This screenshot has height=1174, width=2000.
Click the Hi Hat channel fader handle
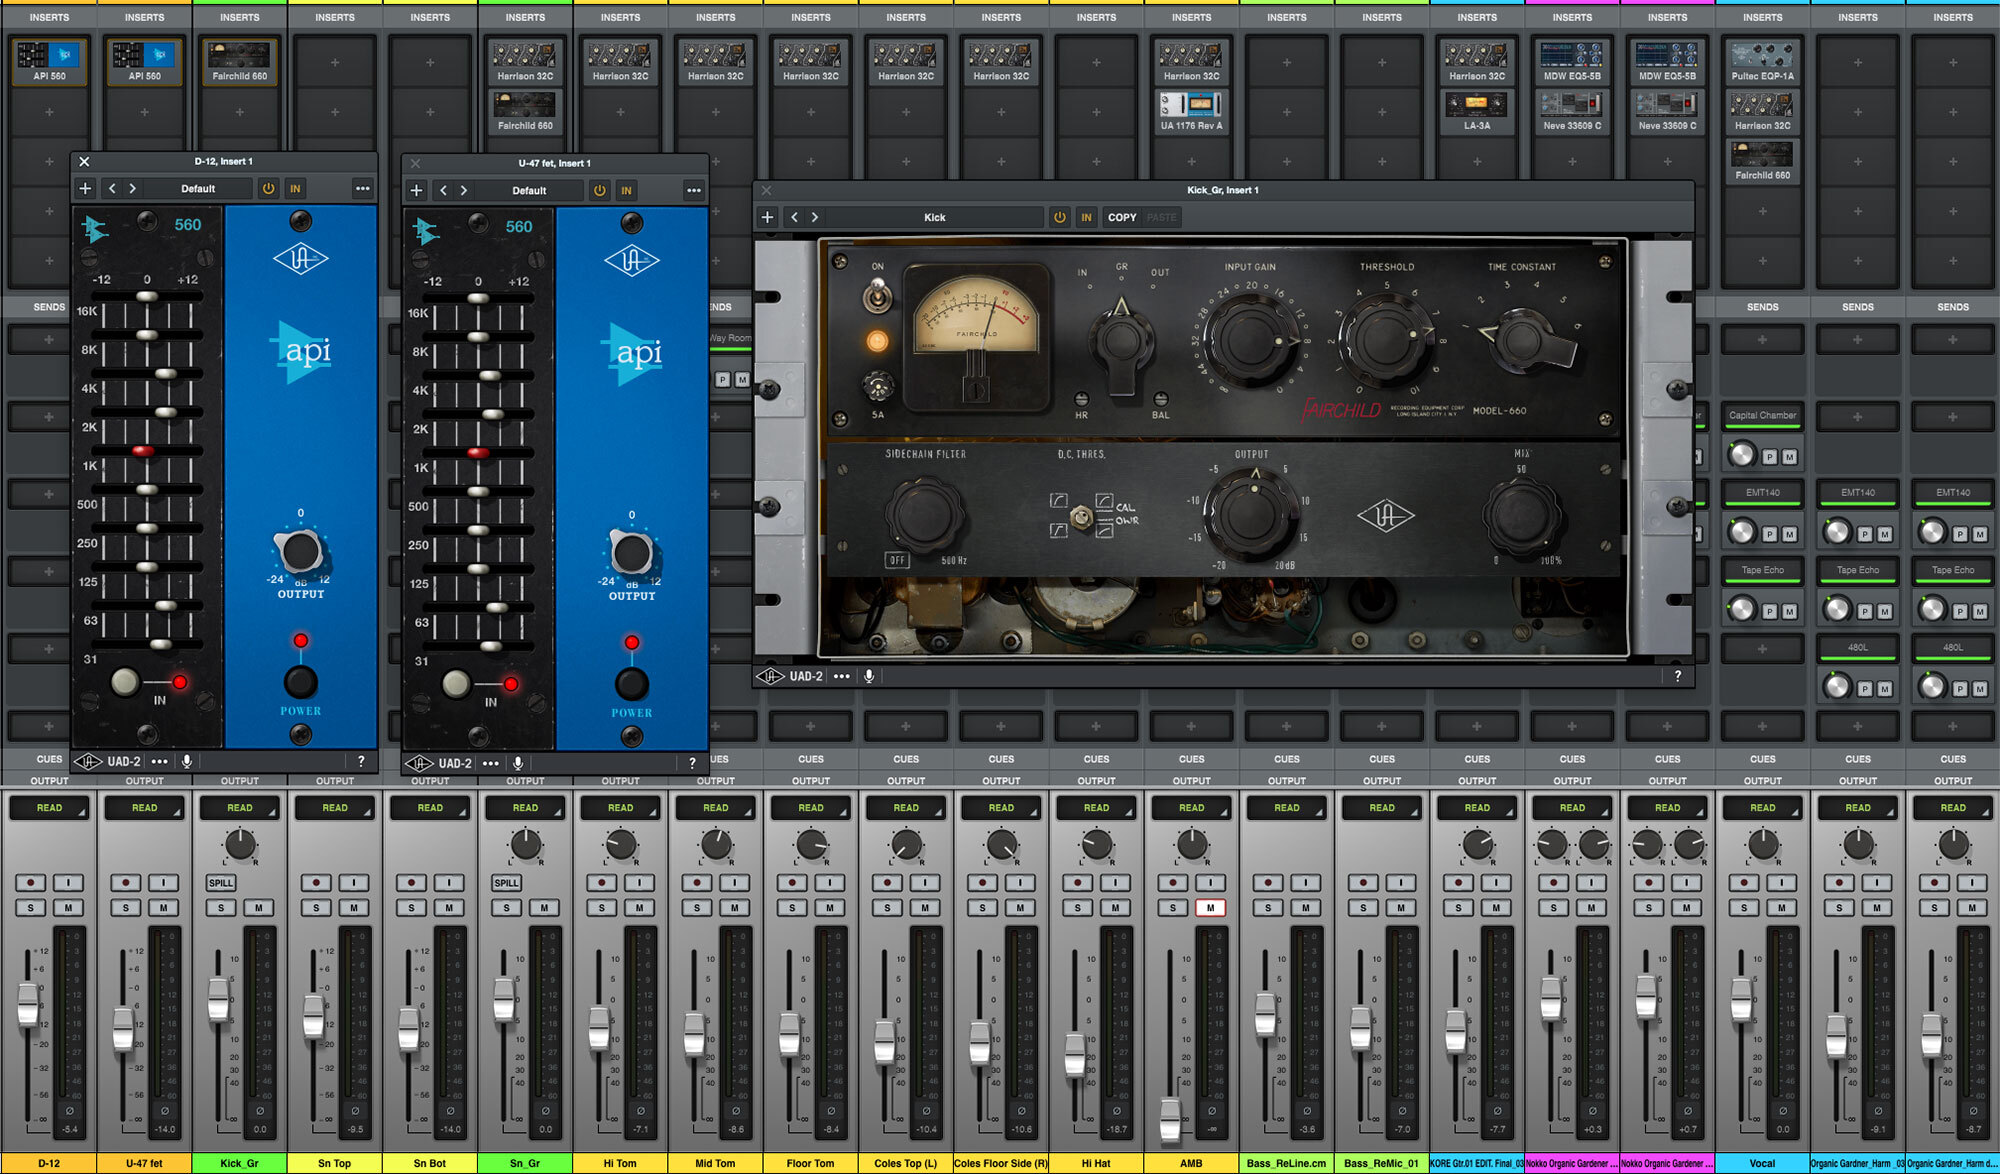(1075, 1055)
